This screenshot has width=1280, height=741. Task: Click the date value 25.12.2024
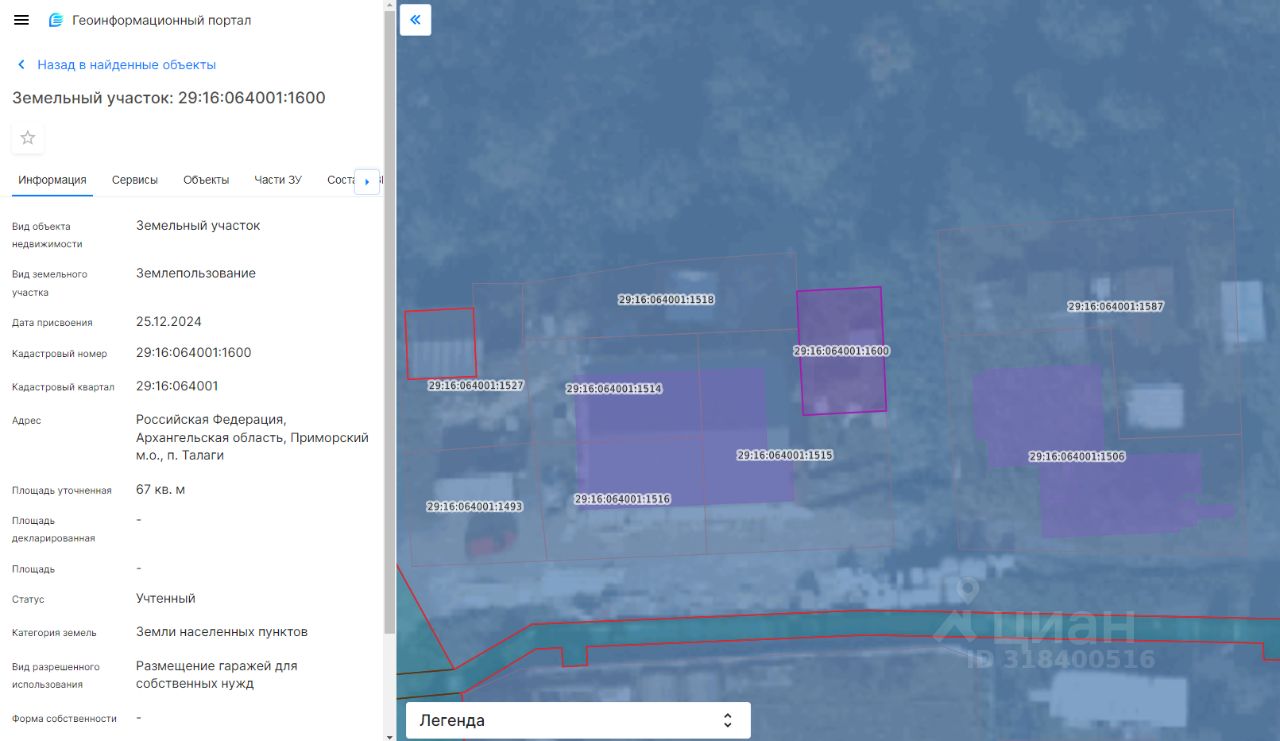(x=169, y=322)
